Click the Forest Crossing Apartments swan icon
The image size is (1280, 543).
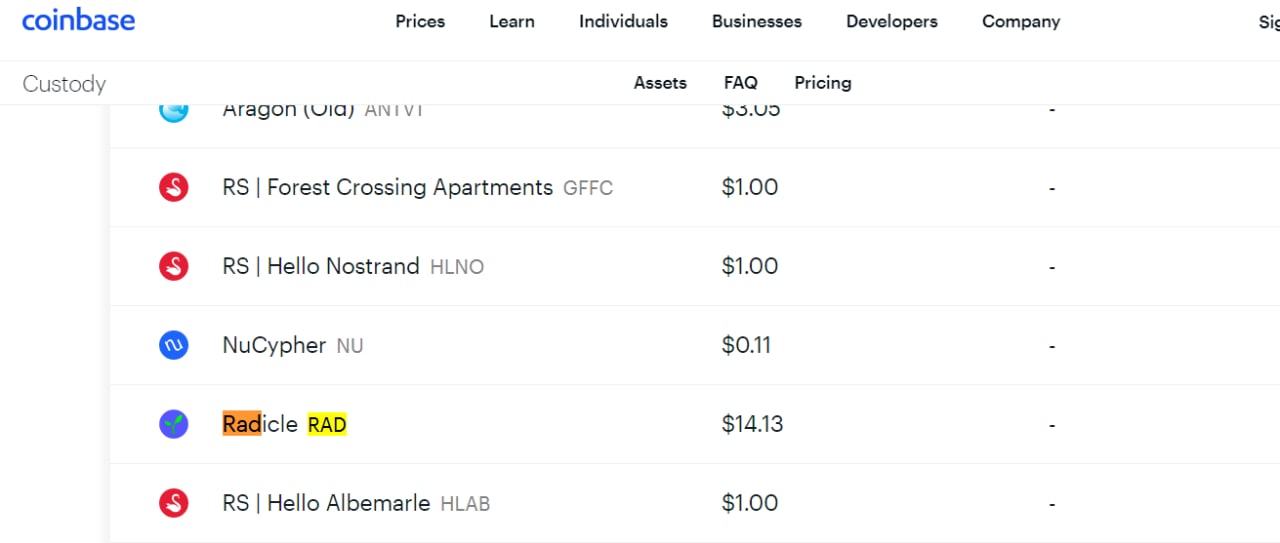(x=174, y=187)
